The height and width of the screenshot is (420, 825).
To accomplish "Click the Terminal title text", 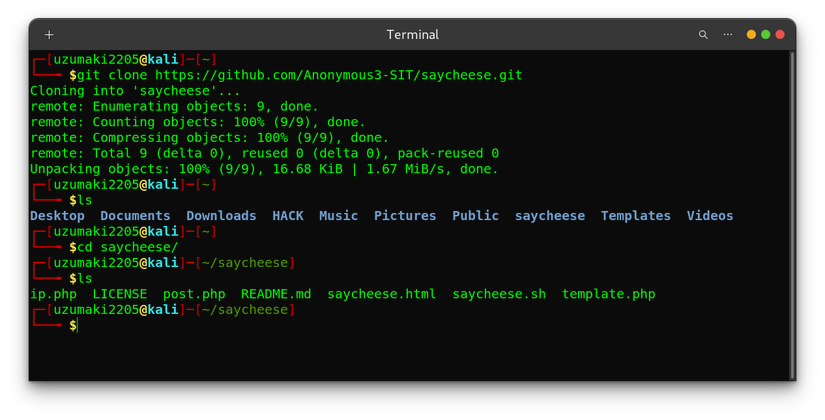I will pos(412,35).
